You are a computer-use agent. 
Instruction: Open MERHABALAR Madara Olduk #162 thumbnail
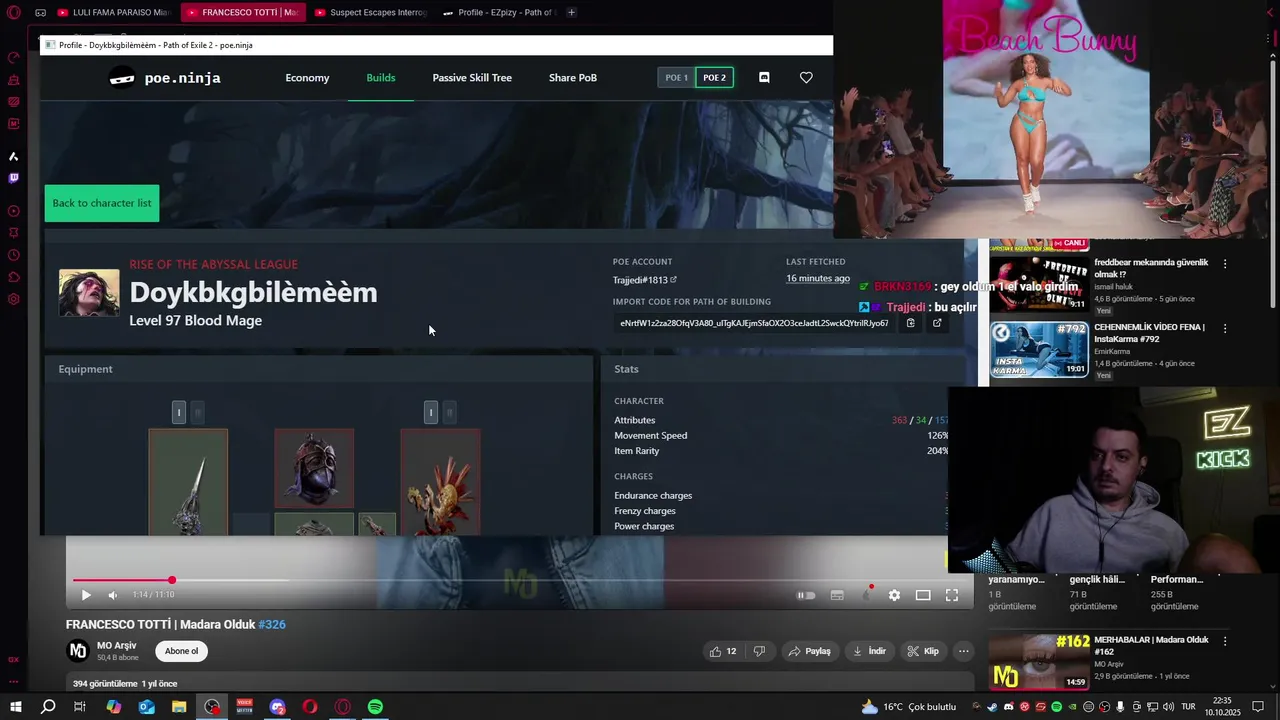(1039, 661)
